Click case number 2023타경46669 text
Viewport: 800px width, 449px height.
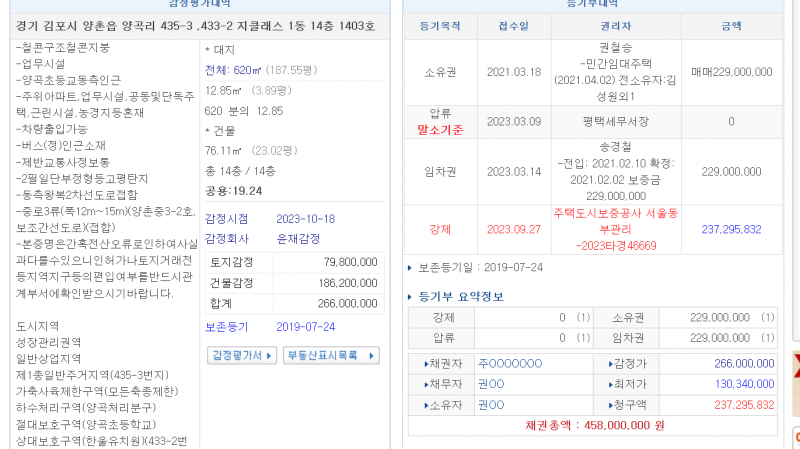[617, 244]
